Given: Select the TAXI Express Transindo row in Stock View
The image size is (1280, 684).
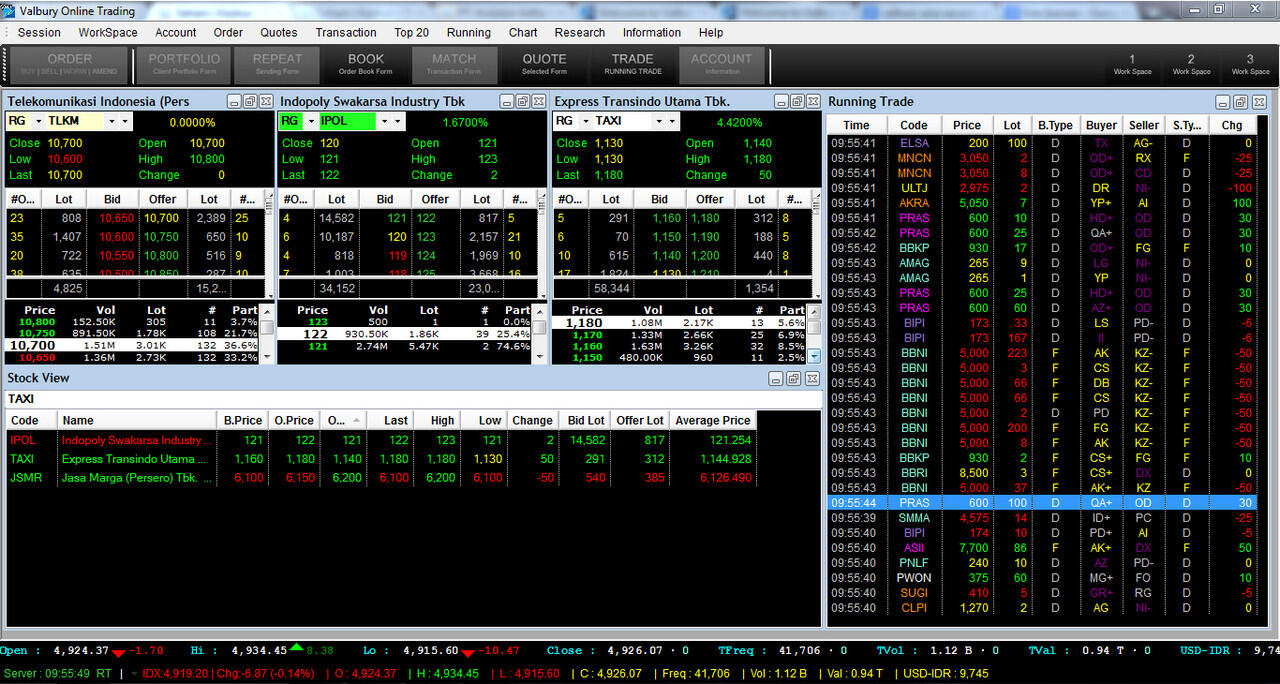Looking at the screenshot, I should [x=381, y=459].
